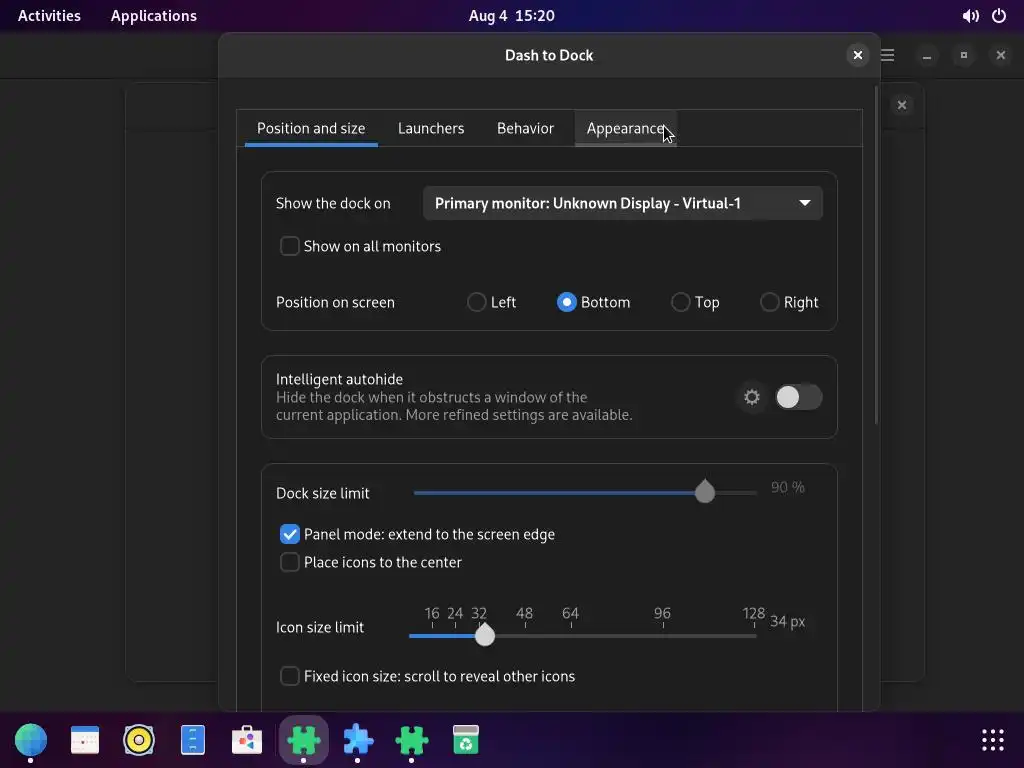The image size is (1024, 768).
Task: Click the 48 tick label on icon size scale
Action: click(524, 614)
